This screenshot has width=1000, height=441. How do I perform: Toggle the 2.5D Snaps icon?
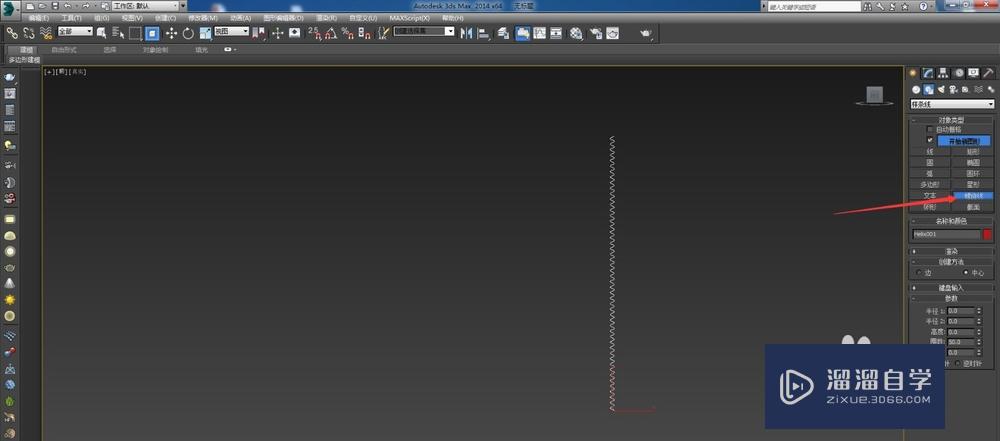point(314,33)
